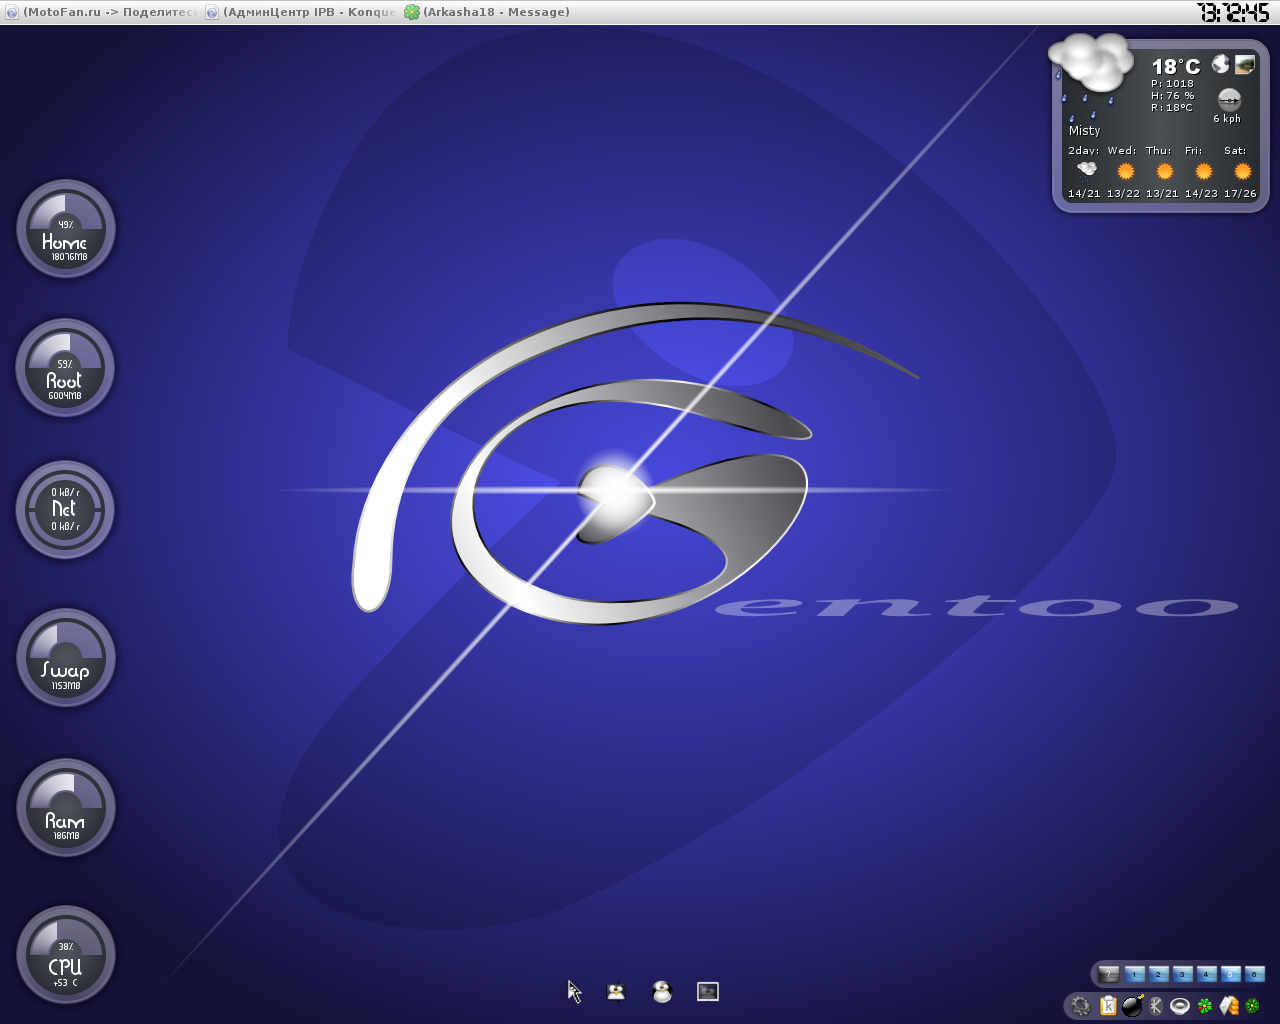Switch to virtual desktop 4

1206,974
